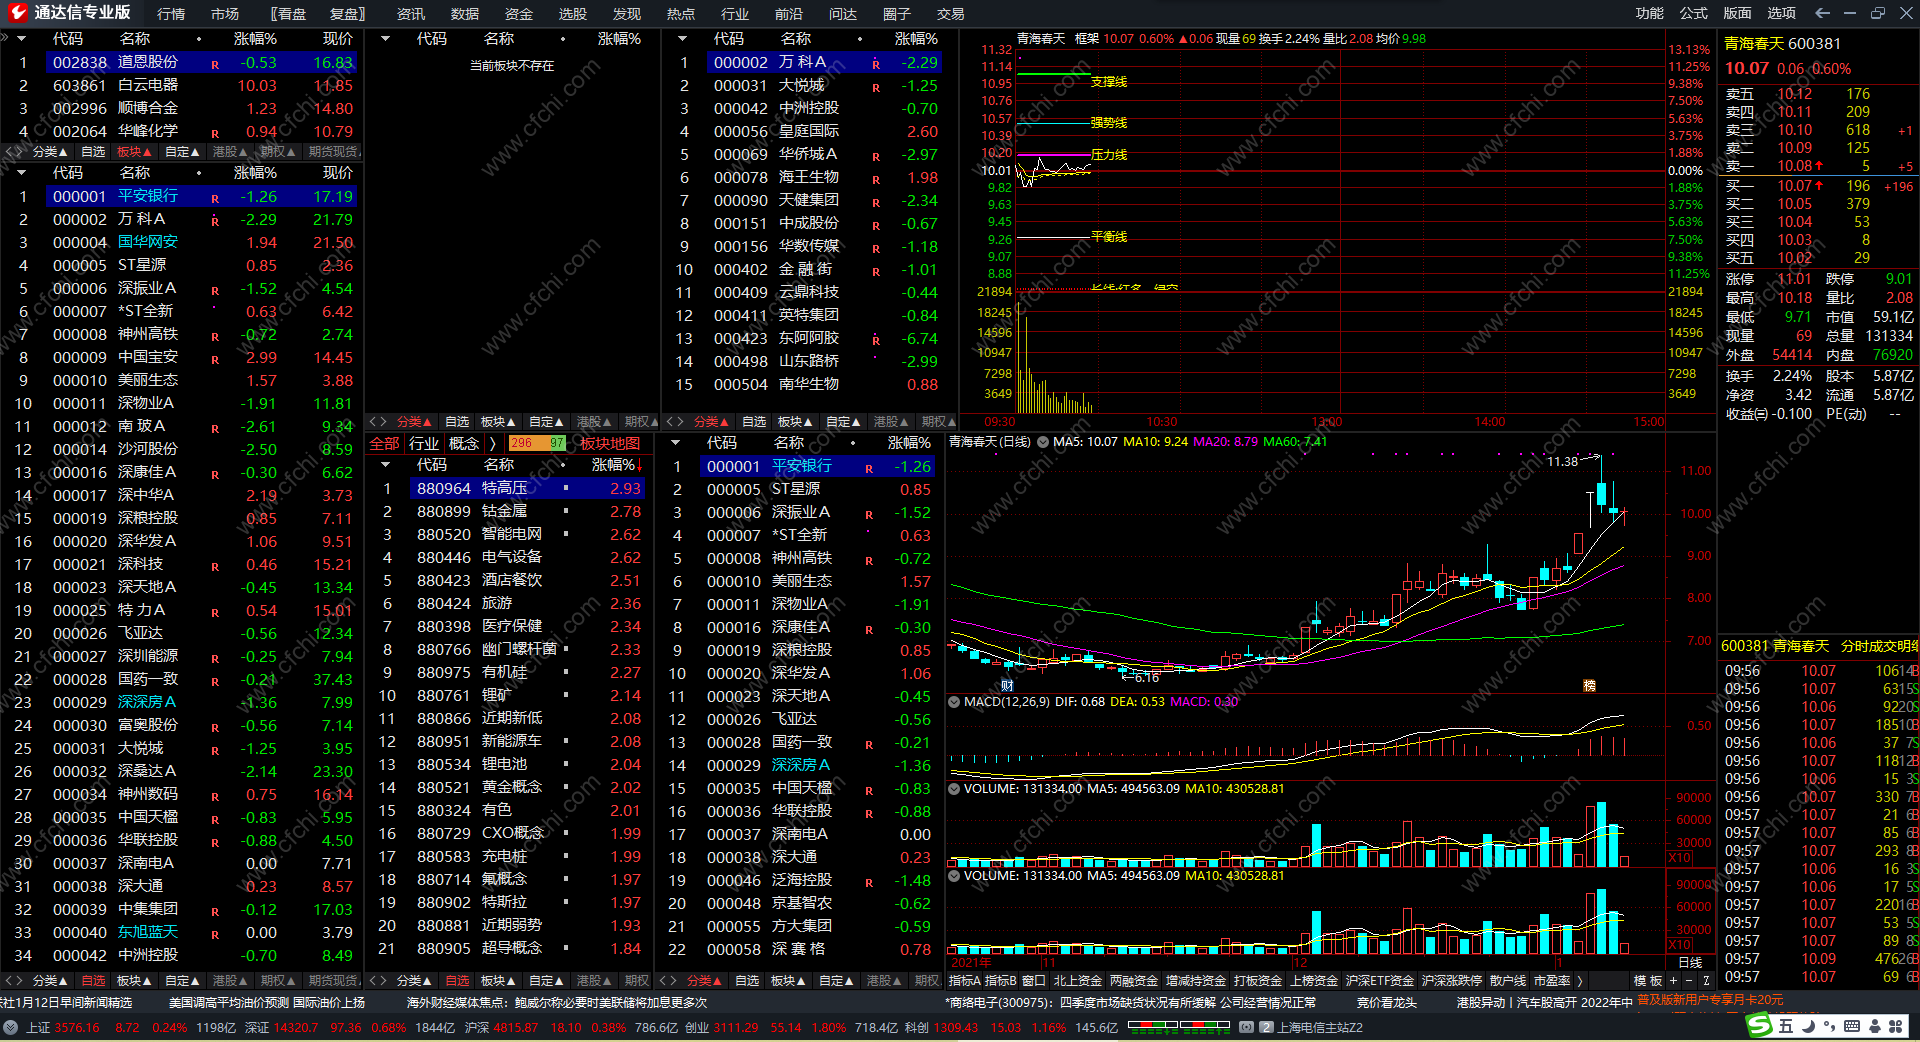
Task: Click the IME user account icon
Action: coord(1873,1026)
